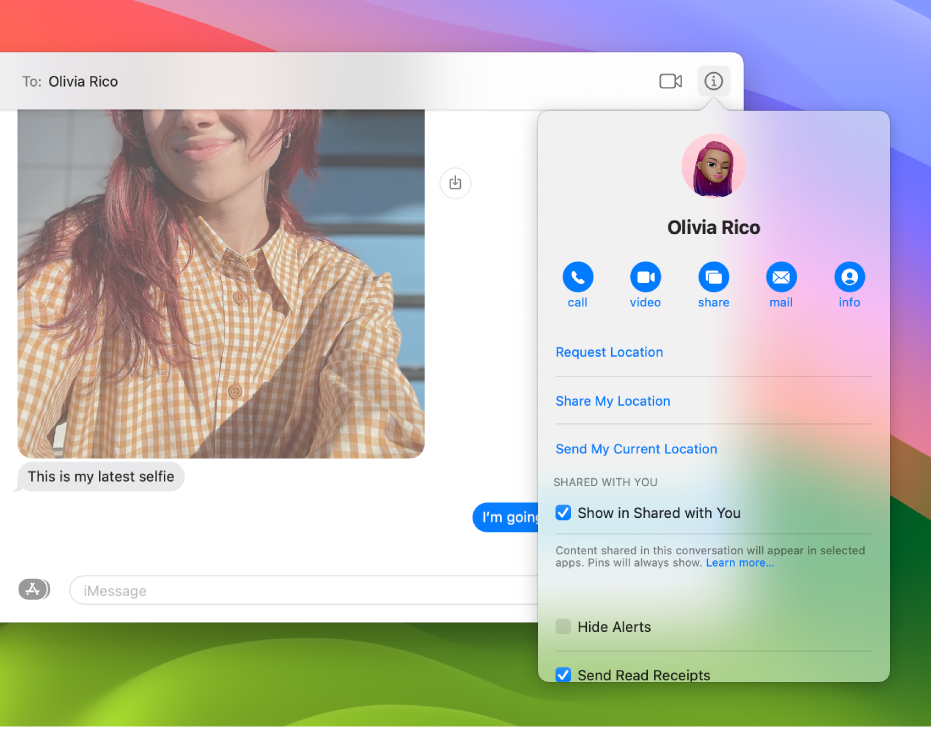Viewport: 932px width, 730px height.
Task: Select the call icon for Olivia Rico
Action: pyautogui.click(x=578, y=277)
